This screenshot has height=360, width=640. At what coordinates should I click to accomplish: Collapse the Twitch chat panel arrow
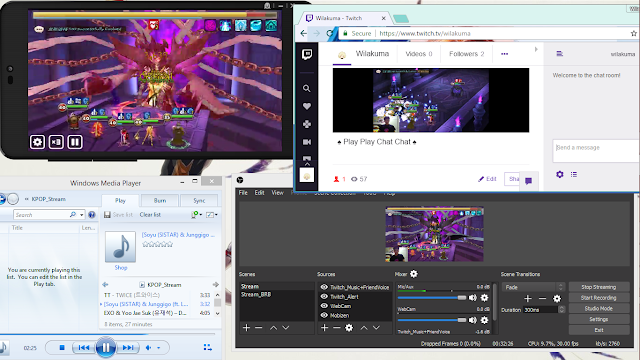536,49
